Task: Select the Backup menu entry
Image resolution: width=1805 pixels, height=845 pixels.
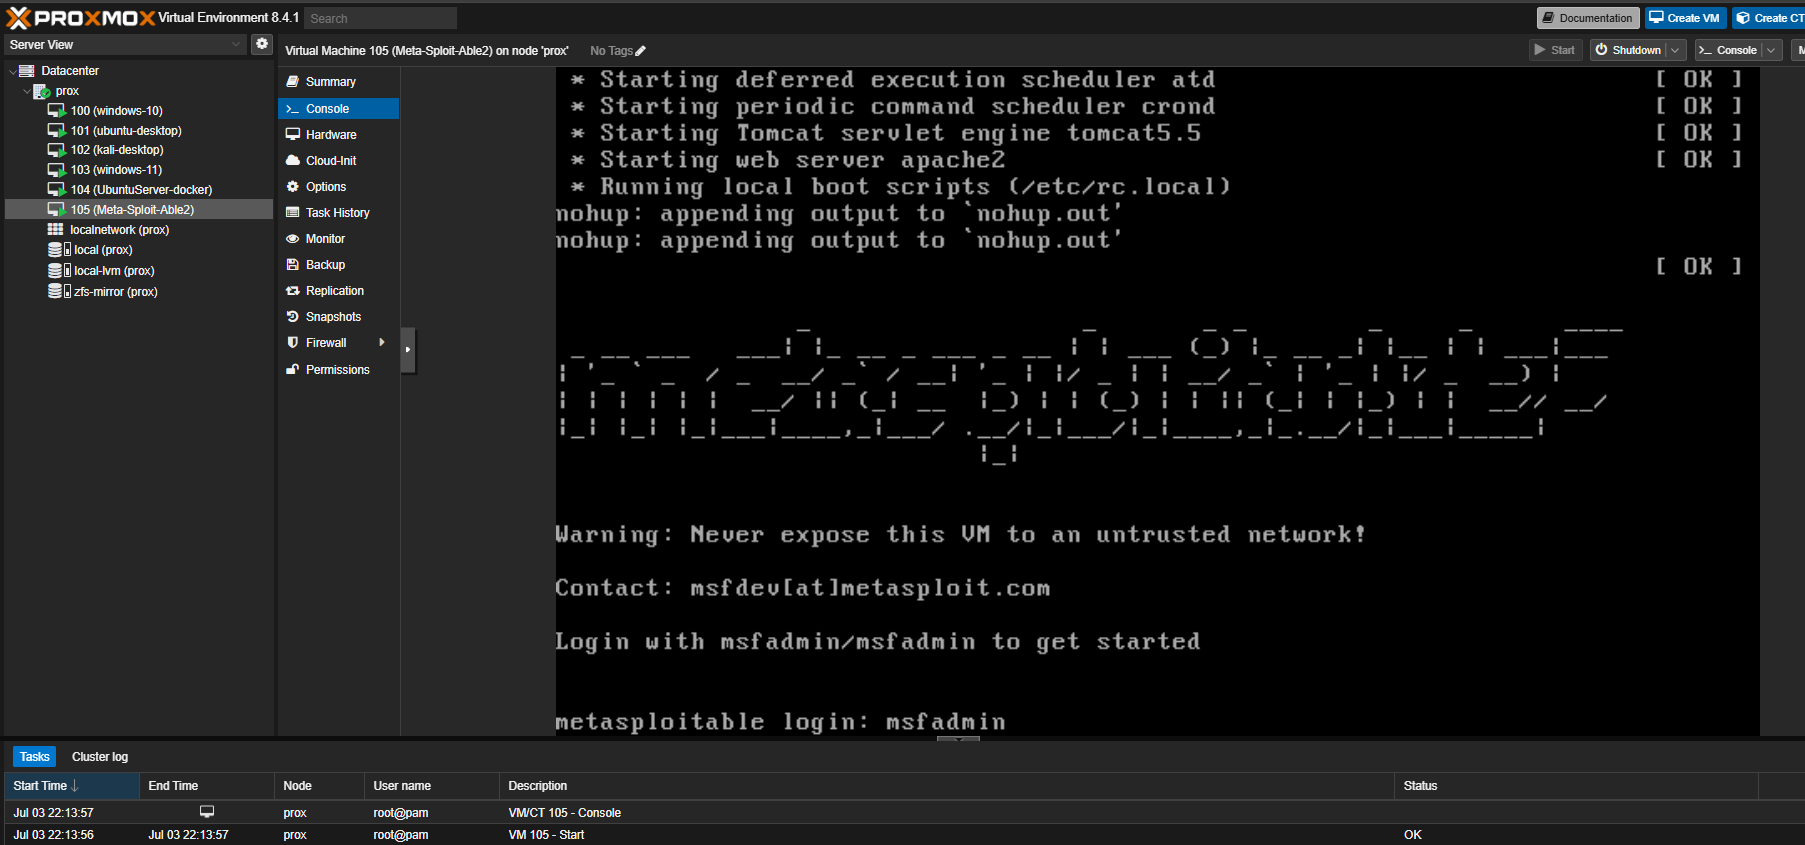Action: tap(325, 265)
